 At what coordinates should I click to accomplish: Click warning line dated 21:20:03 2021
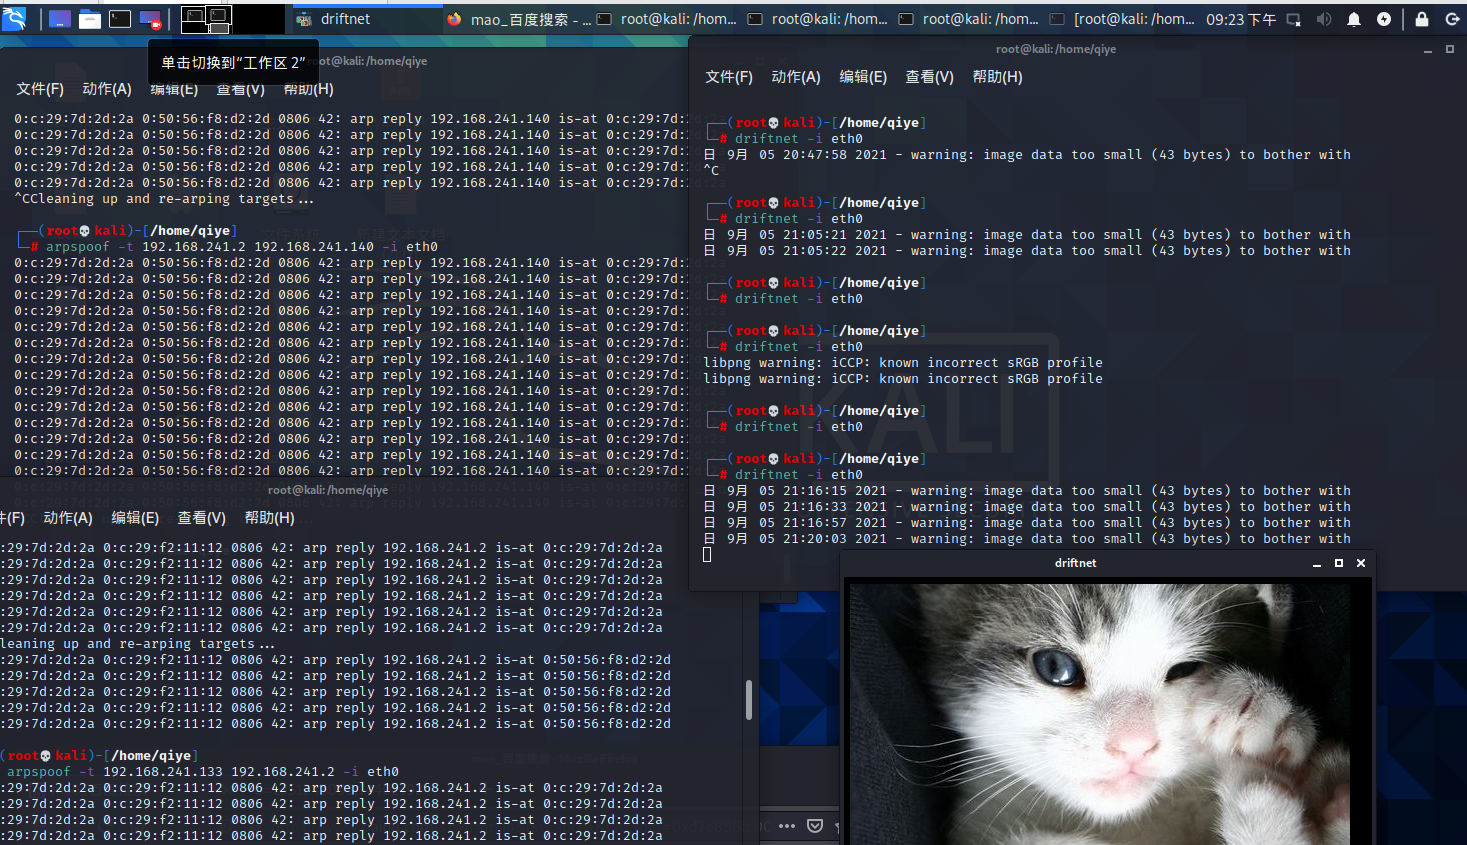[1027, 539]
